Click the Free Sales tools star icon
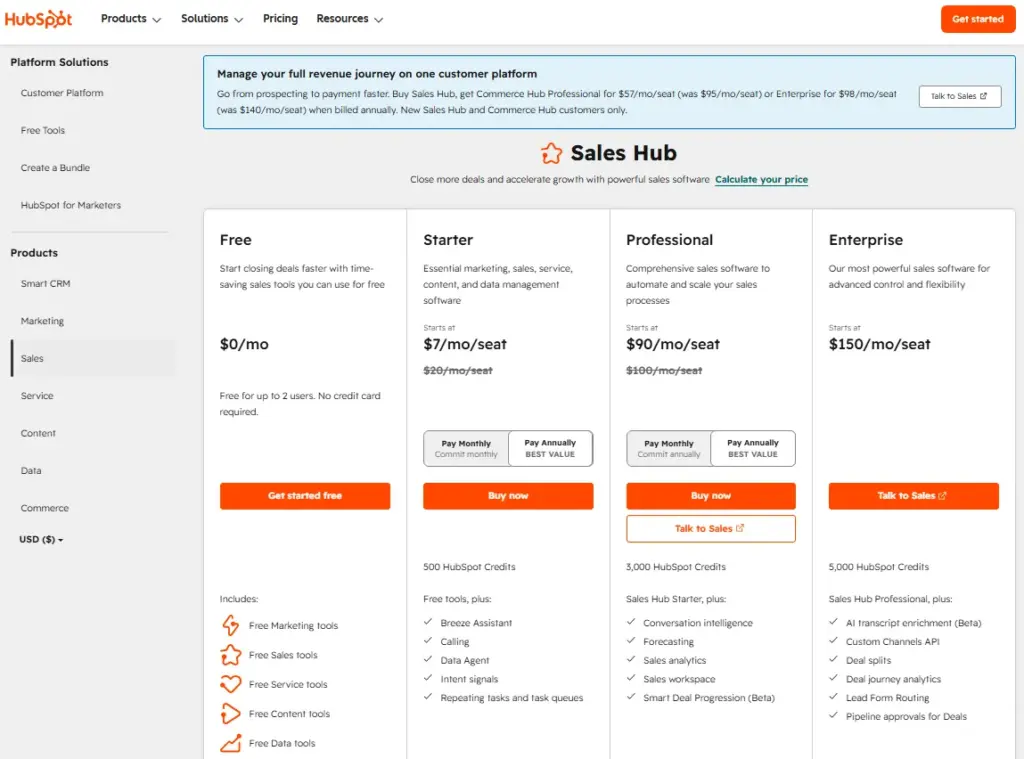This screenshot has height=759, width=1024. tap(231, 654)
